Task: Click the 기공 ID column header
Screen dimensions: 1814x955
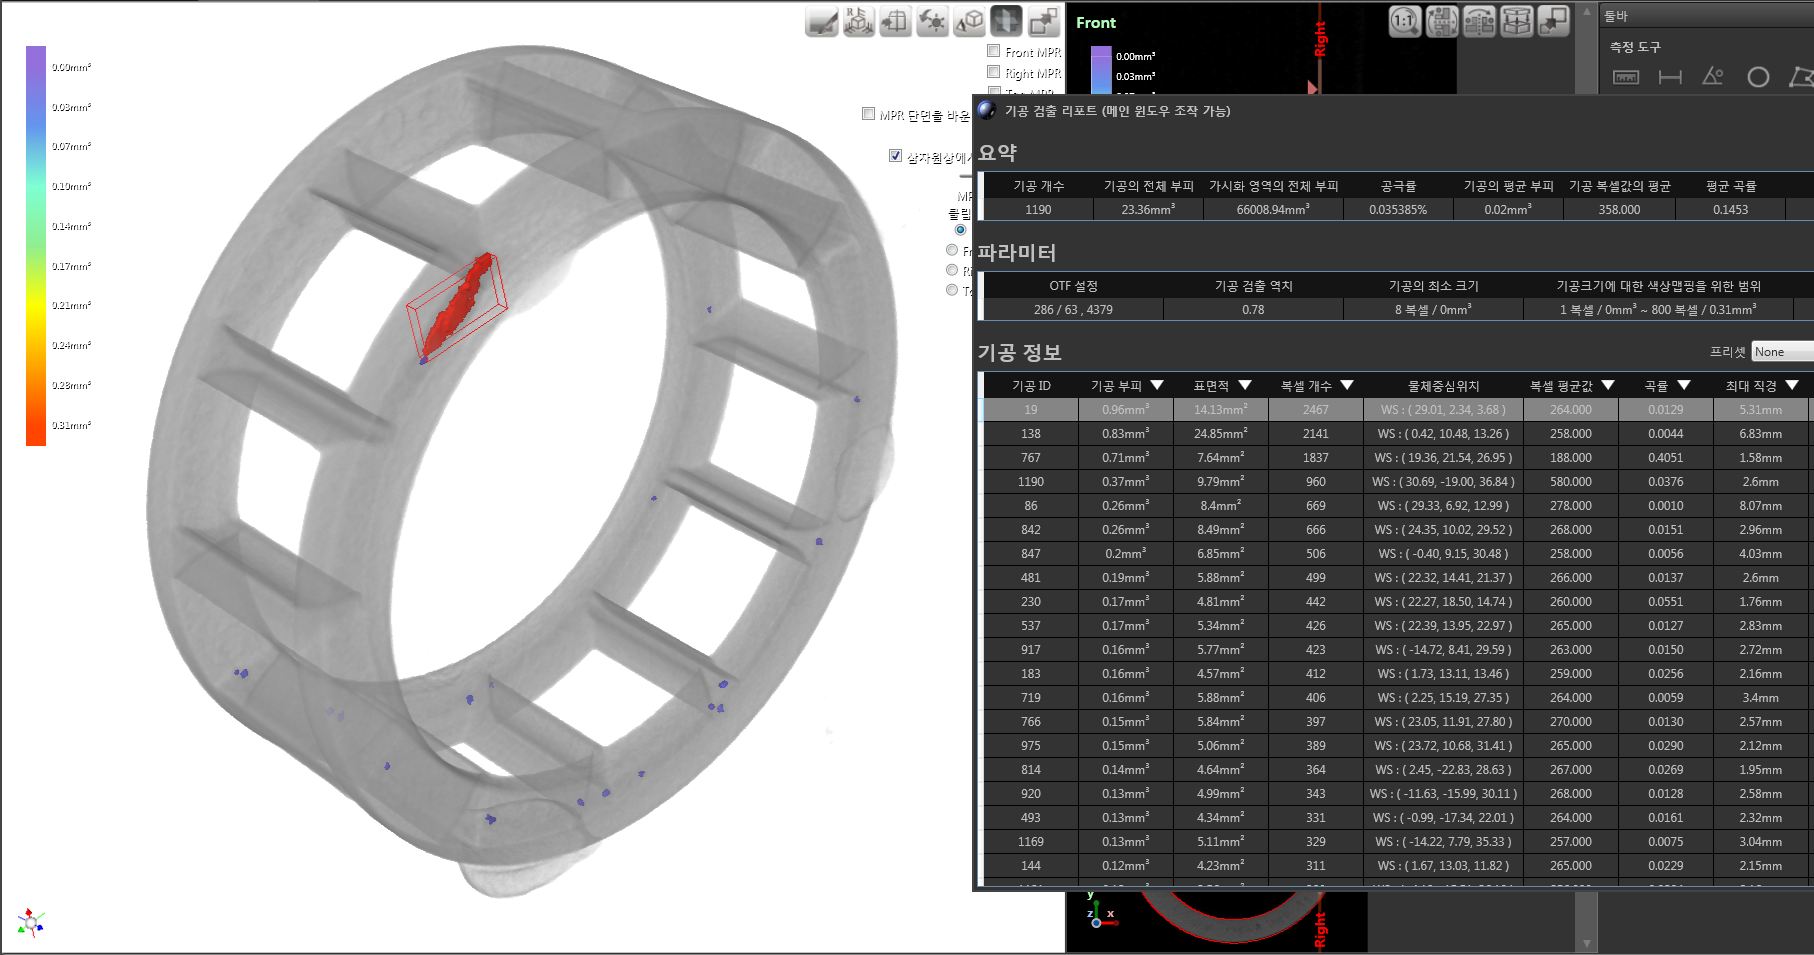Action: pos(1030,385)
